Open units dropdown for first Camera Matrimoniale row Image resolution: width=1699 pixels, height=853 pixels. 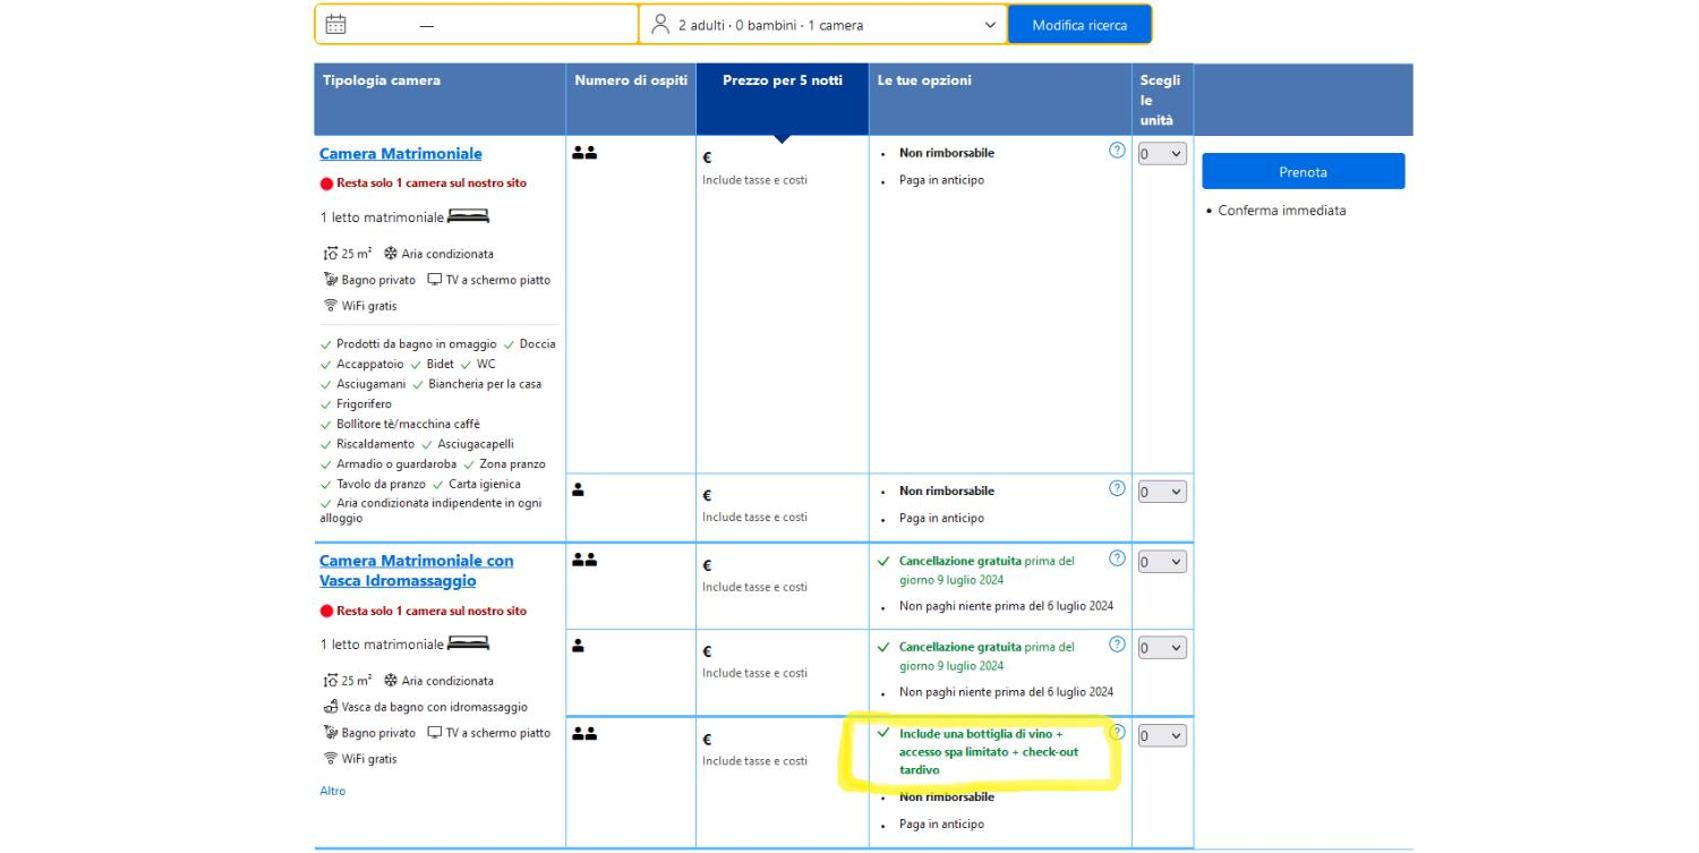[x=1162, y=154]
